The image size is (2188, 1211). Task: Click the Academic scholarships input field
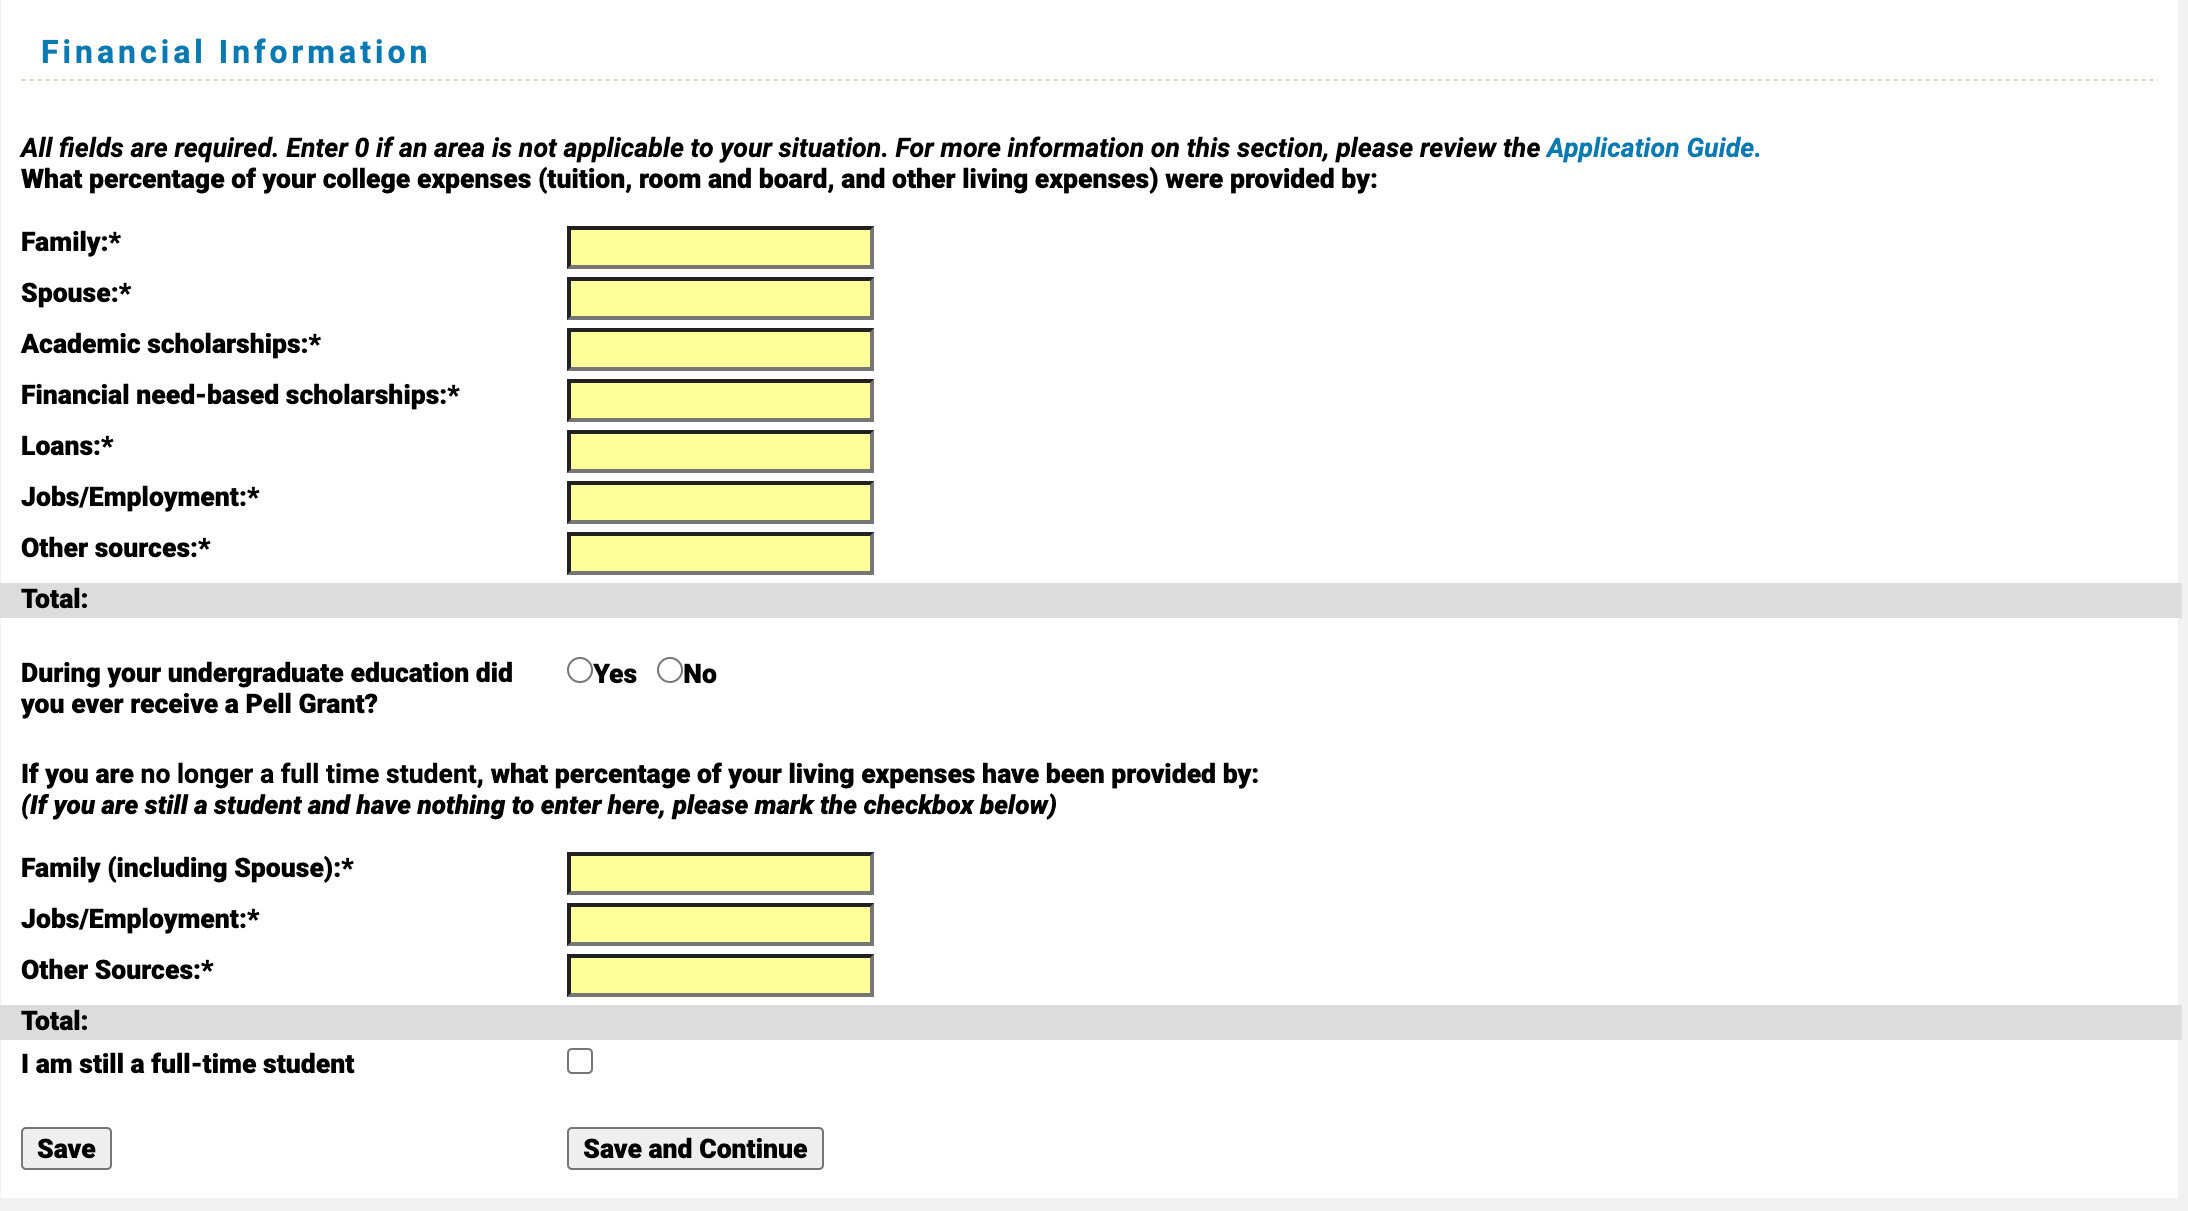pos(719,348)
